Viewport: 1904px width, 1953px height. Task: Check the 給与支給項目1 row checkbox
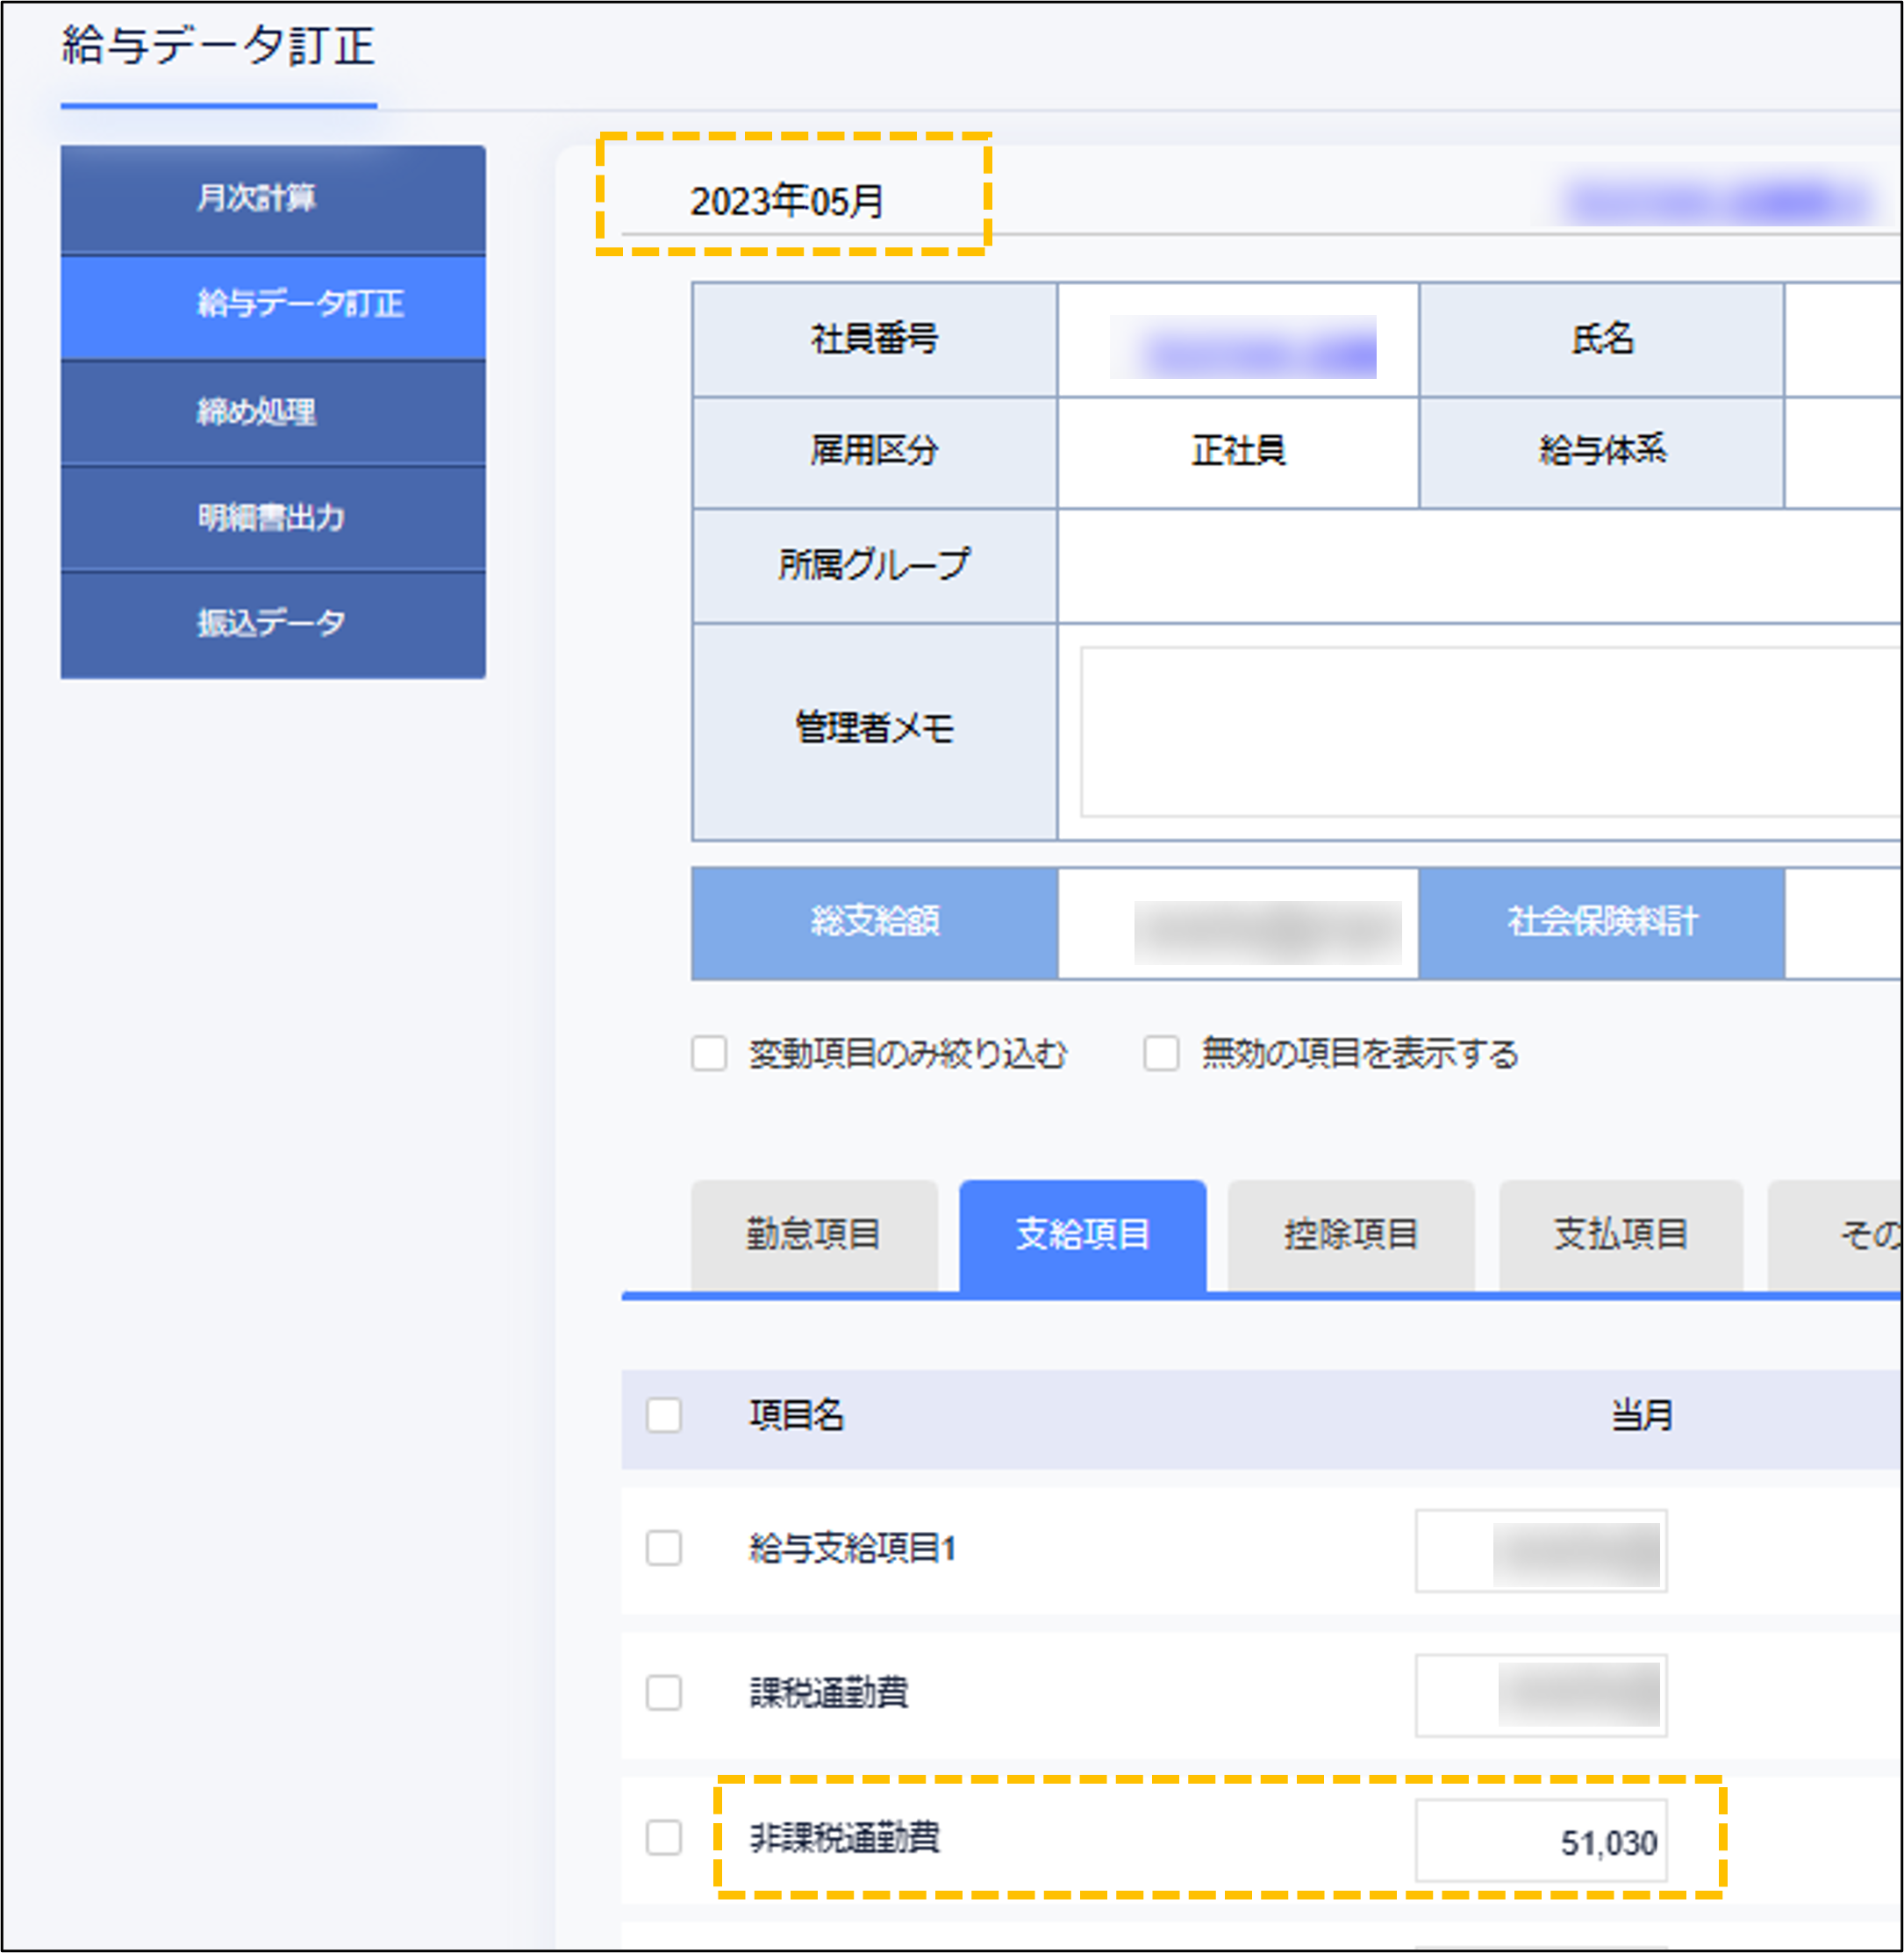664,1548
